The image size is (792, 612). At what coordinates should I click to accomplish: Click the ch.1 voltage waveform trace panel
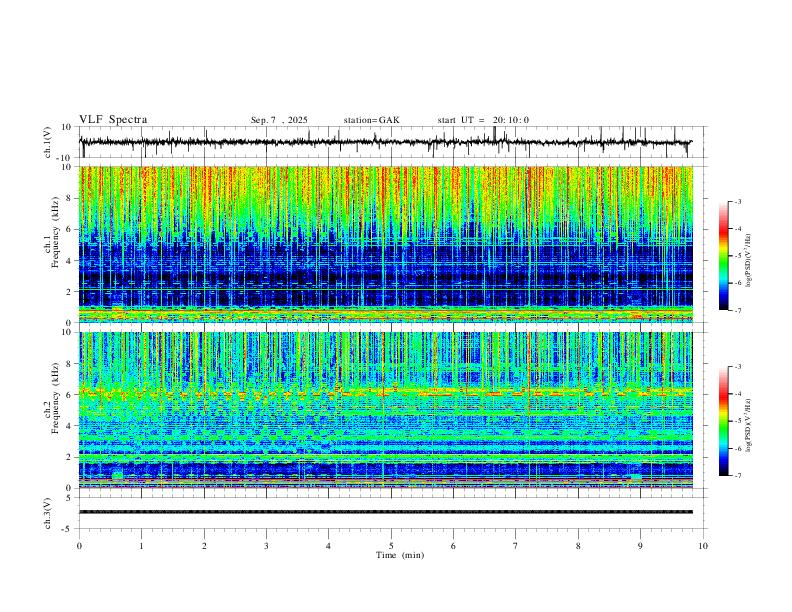pos(393,142)
